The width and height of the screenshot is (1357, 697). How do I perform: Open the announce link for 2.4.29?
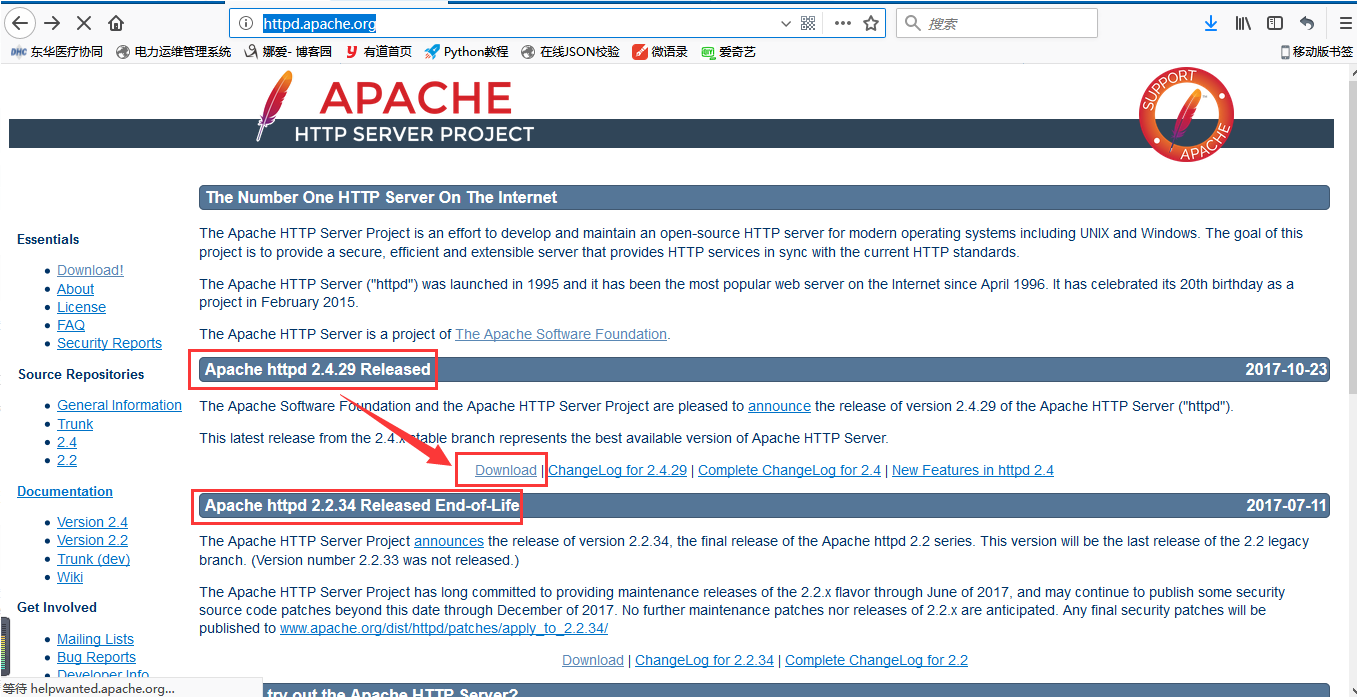779,406
